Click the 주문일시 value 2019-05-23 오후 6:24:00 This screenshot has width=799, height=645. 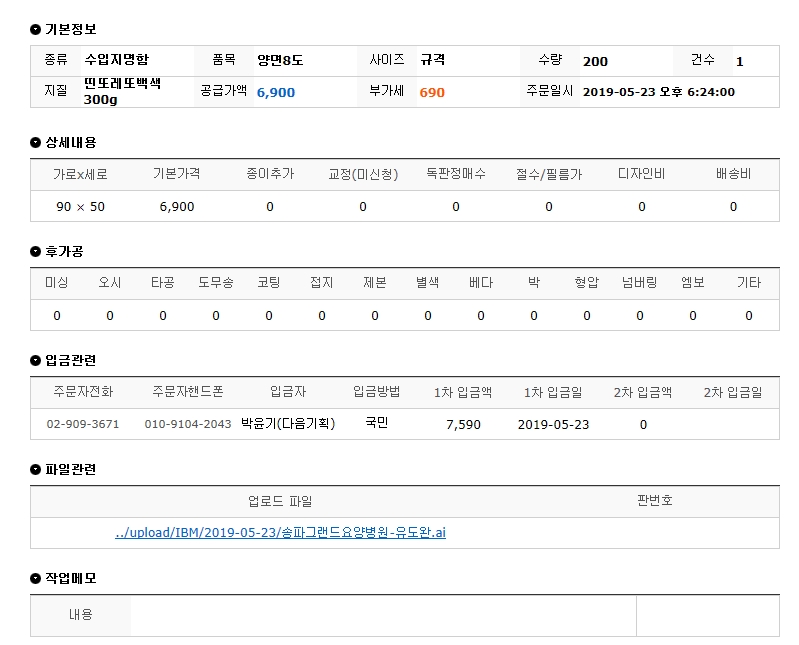tap(658, 92)
